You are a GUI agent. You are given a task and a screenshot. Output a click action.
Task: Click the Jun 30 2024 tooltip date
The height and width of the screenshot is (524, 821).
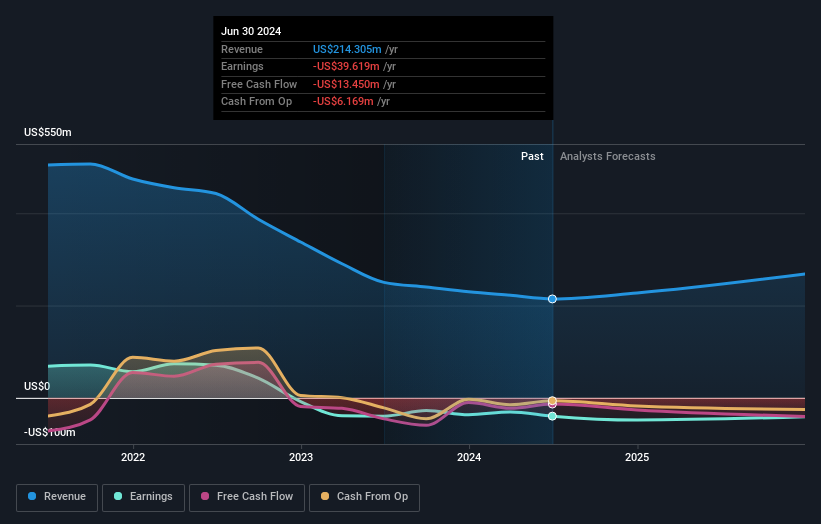[x=251, y=31]
